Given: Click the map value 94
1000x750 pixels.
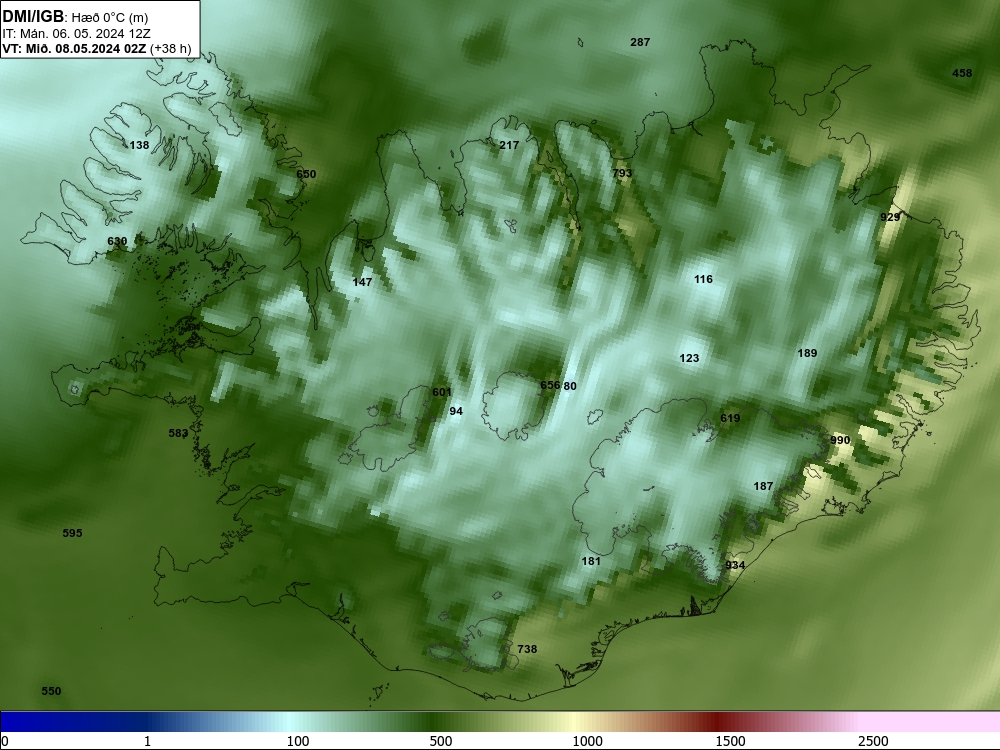Looking at the screenshot, I should (x=456, y=411).
